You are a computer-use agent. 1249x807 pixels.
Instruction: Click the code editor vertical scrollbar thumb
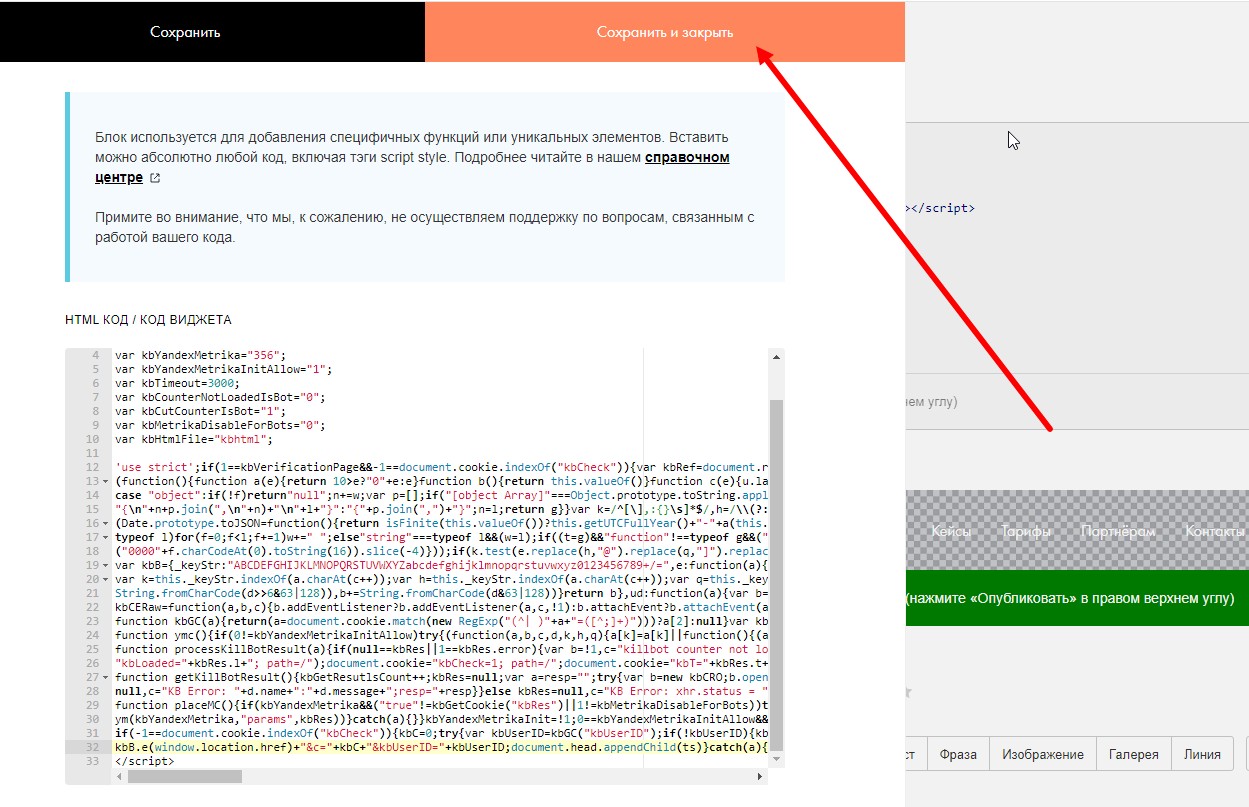click(776, 574)
